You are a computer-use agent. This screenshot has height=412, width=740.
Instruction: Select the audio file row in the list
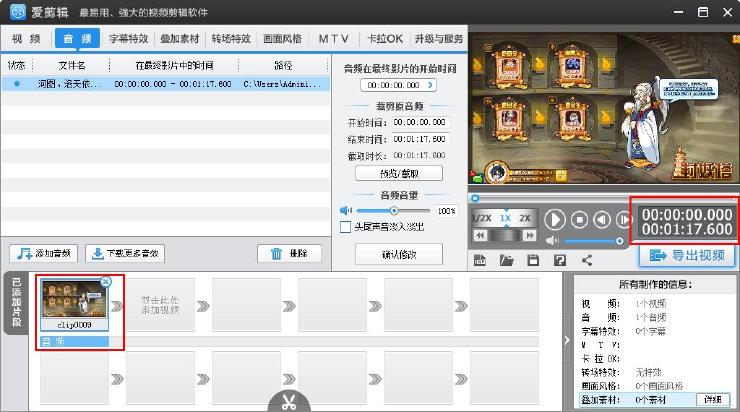[x=165, y=84]
